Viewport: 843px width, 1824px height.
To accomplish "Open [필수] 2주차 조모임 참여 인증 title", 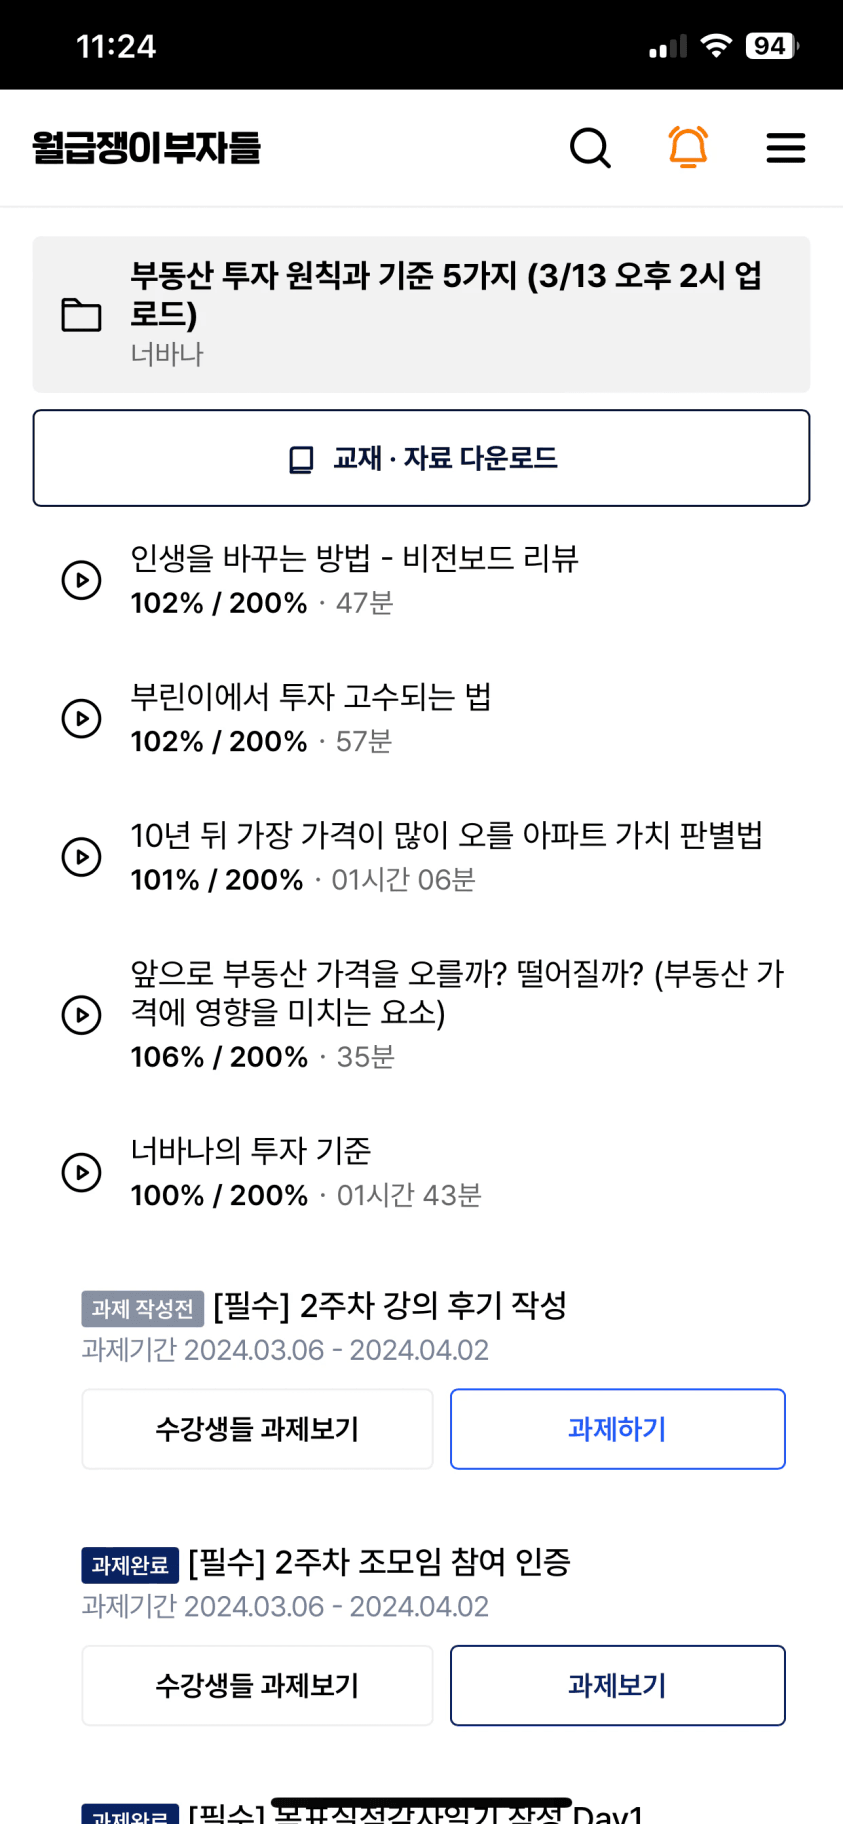I will 379,1562.
